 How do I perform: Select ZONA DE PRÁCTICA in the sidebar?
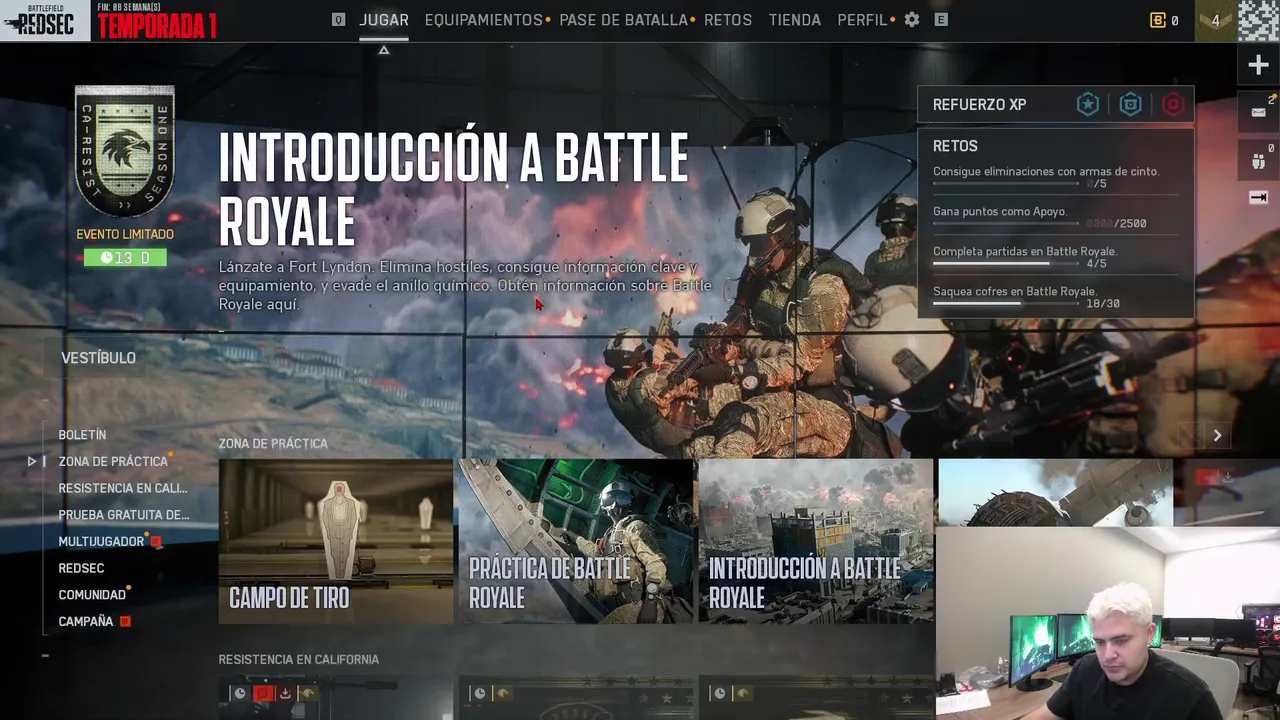(113, 462)
